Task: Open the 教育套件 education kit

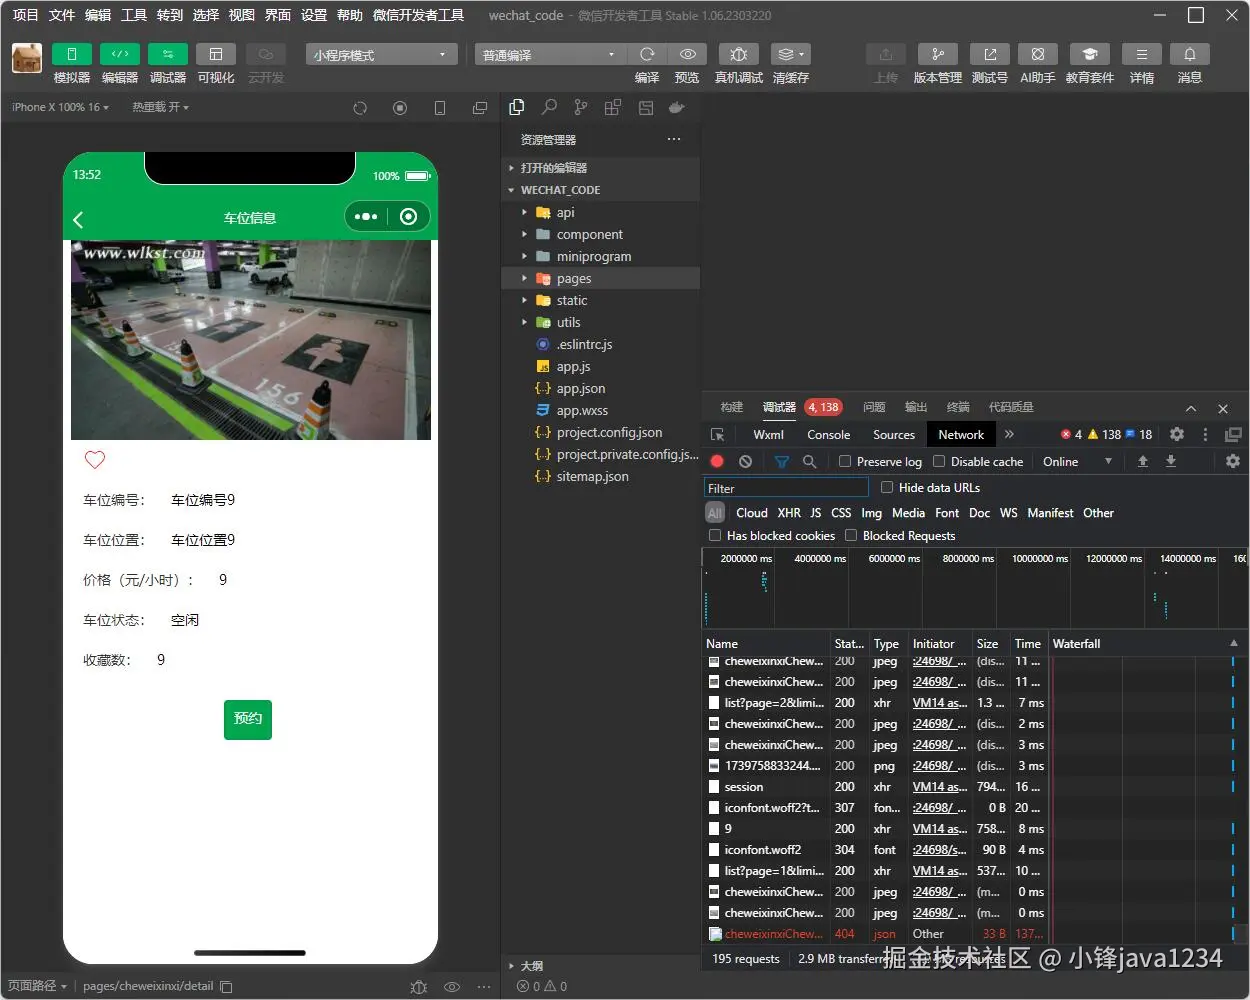Action: click(1090, 54)
